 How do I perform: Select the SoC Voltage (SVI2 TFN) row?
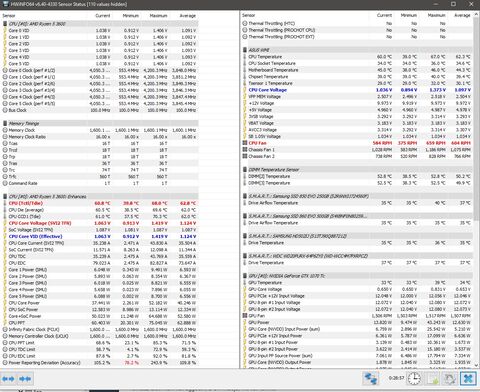tap(100, 230)
